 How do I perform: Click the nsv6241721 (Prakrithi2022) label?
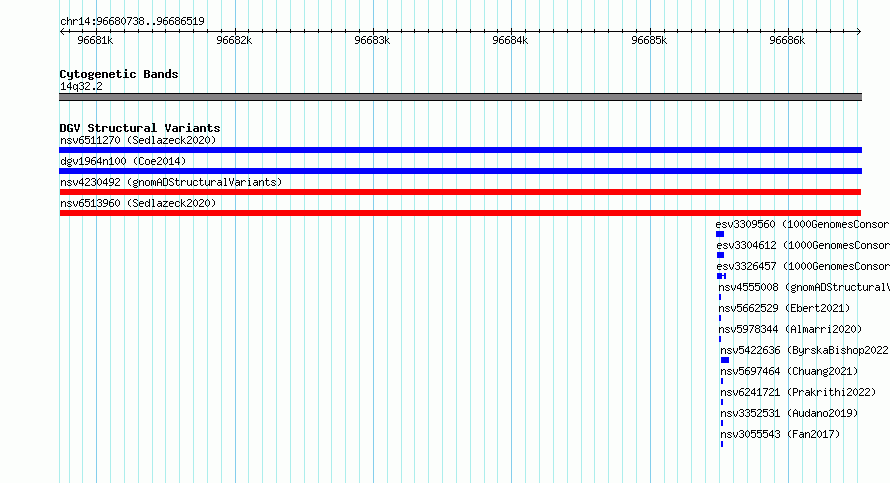[x=798, y=392]
